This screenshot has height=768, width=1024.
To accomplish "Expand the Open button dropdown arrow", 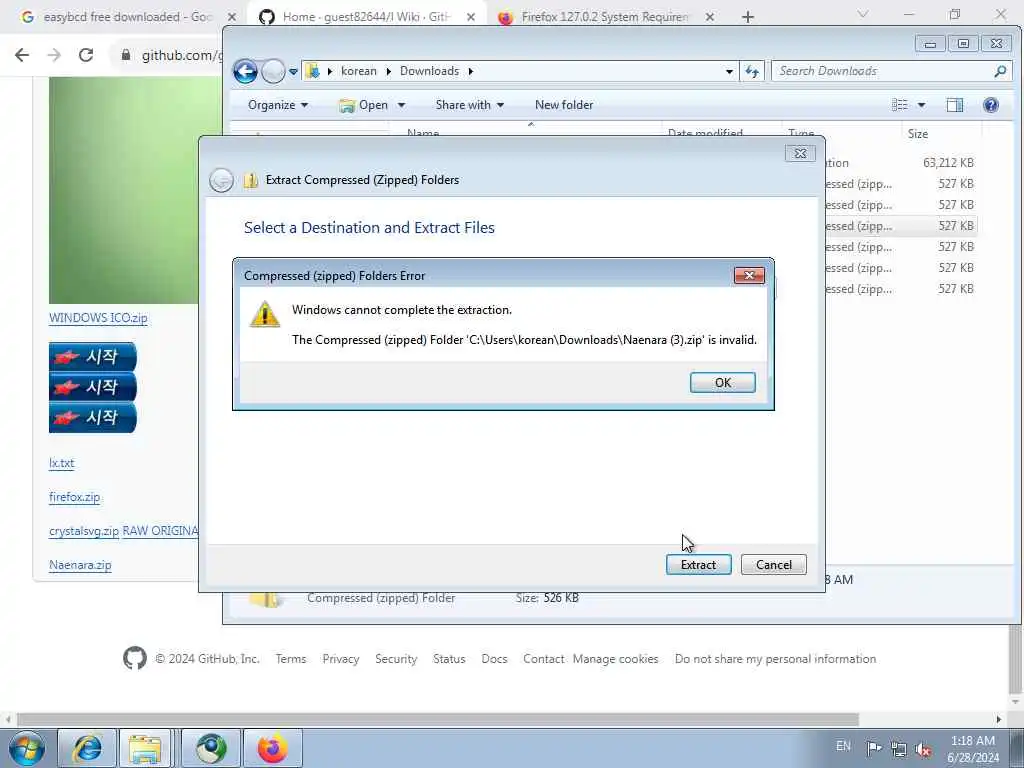I will click(401, 105).
